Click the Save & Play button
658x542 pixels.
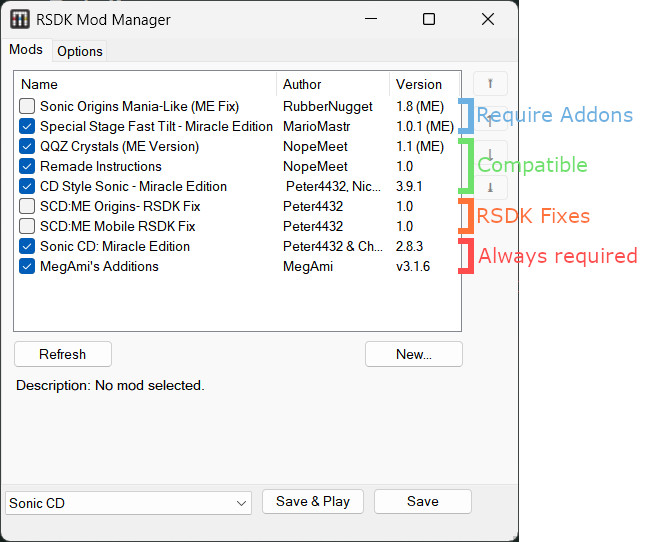pos(313,502)
